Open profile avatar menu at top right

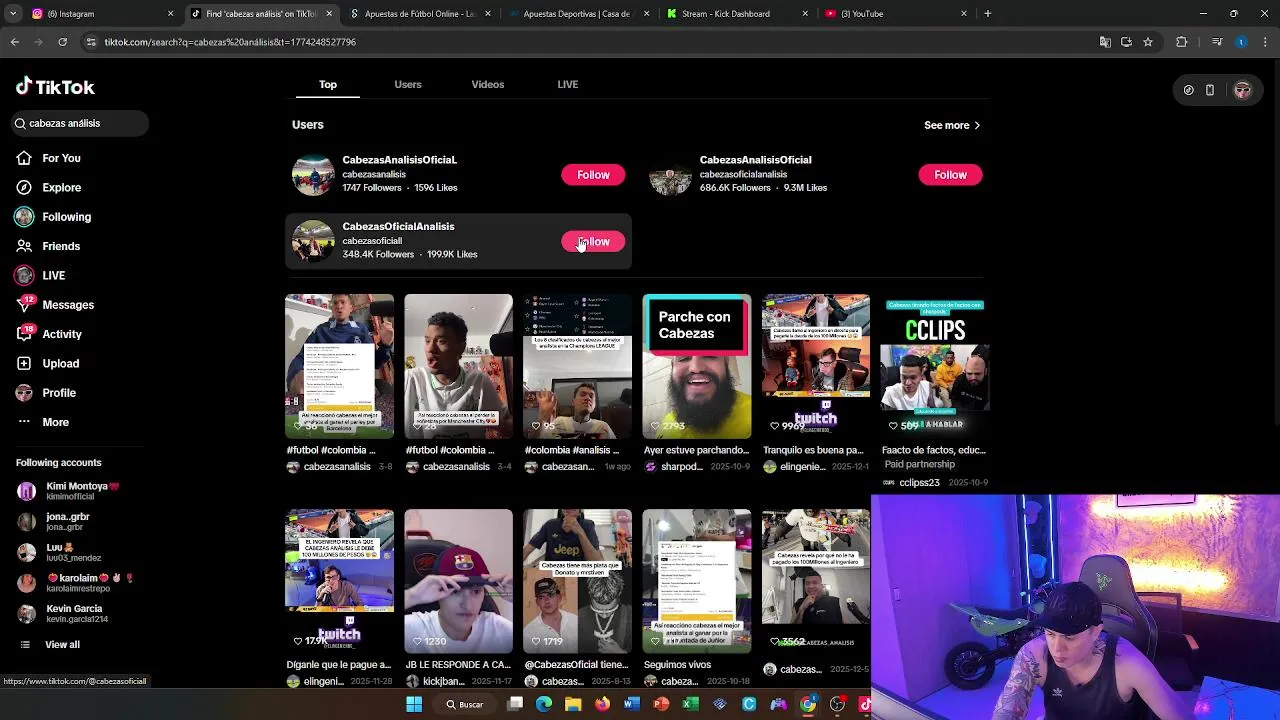click(x=1242, y=90)
